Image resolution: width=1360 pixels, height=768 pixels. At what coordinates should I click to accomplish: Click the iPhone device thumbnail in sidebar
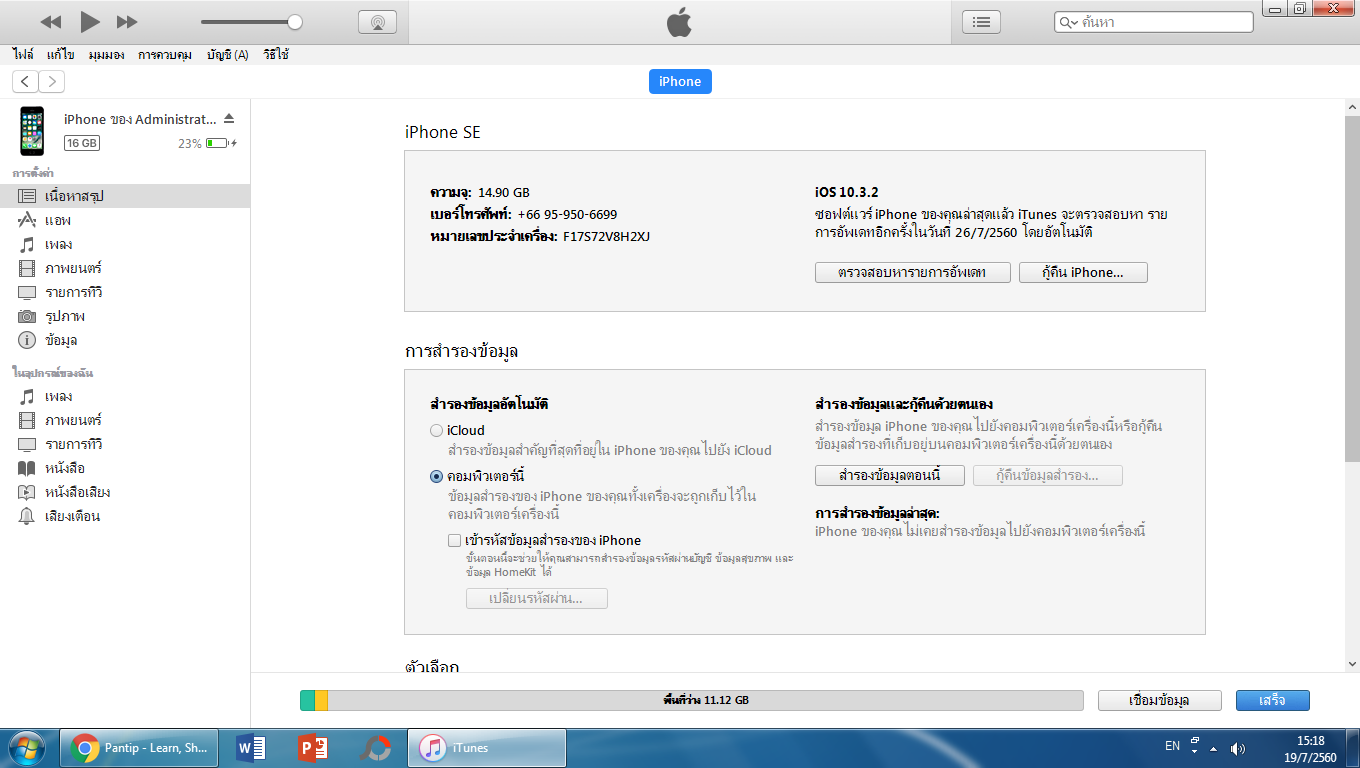(33, 131)
